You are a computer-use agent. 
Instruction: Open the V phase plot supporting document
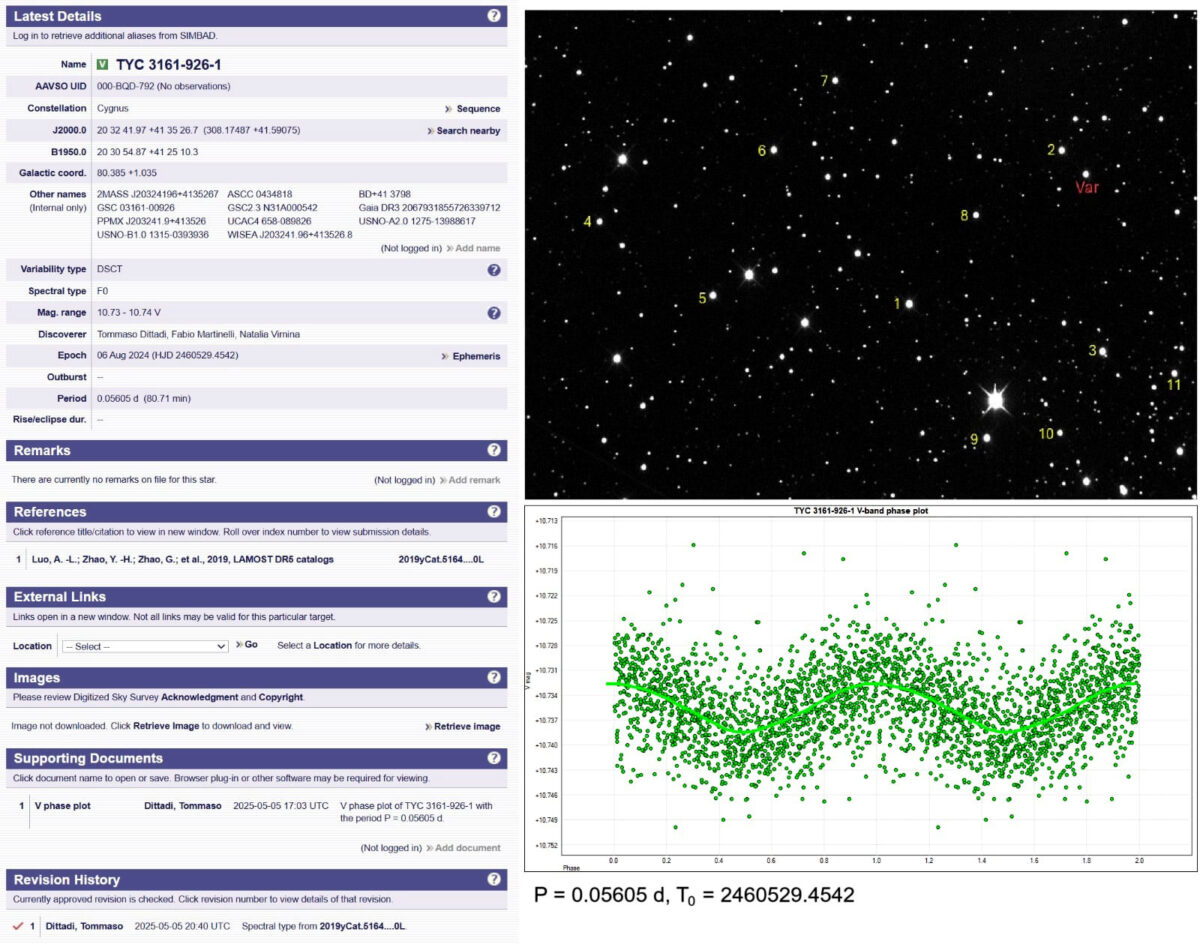(62, 805)
